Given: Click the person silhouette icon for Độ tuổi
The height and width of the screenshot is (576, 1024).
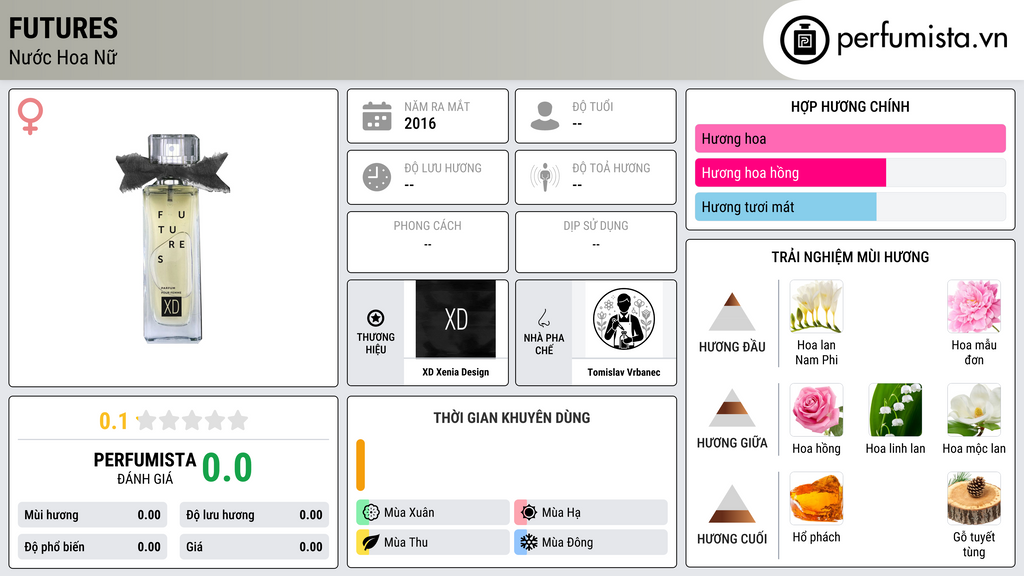Looking at the screenshot, I should click(x=545, y=116).
